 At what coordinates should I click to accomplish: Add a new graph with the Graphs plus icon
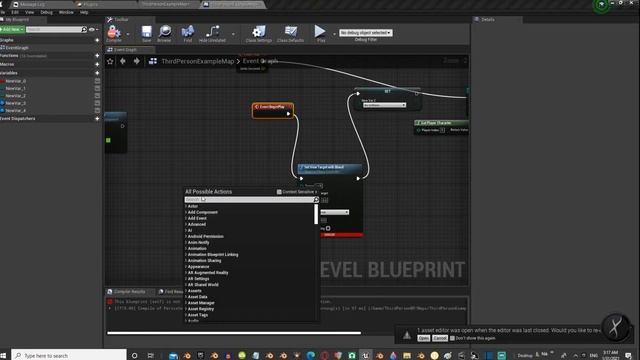(97, 40)
